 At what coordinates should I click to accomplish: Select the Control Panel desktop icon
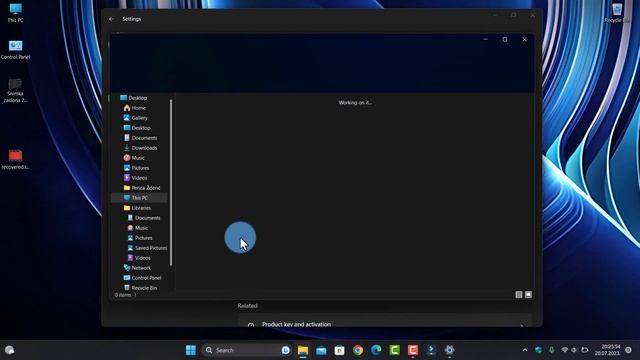16,50
